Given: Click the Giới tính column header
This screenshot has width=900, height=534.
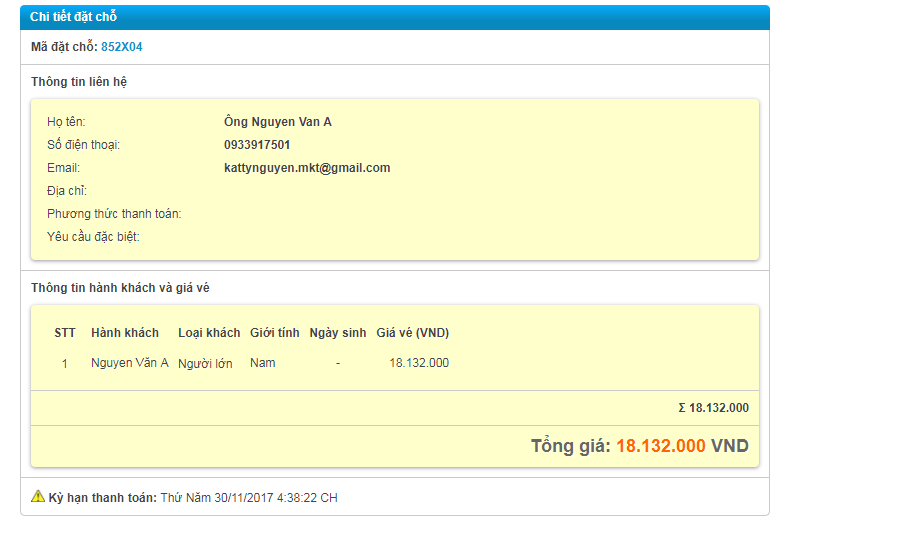Looking at the screenshot, I should 275,333.
